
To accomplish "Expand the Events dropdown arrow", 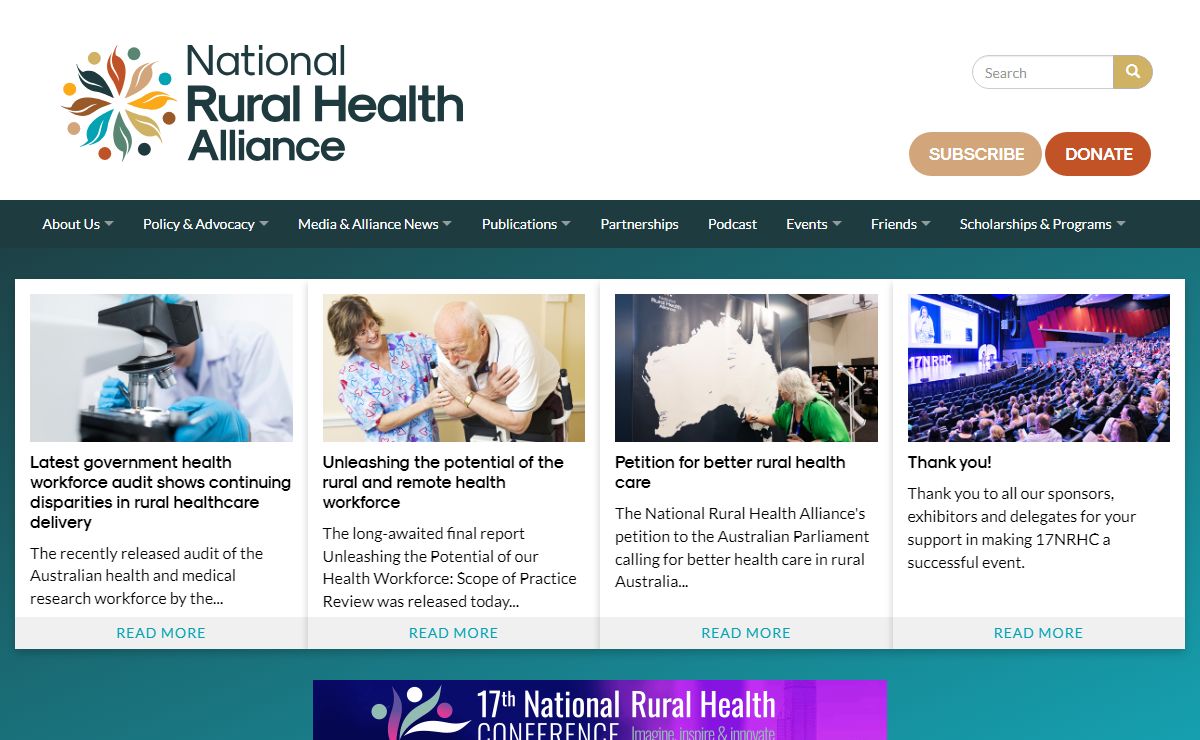I will 837,224.
